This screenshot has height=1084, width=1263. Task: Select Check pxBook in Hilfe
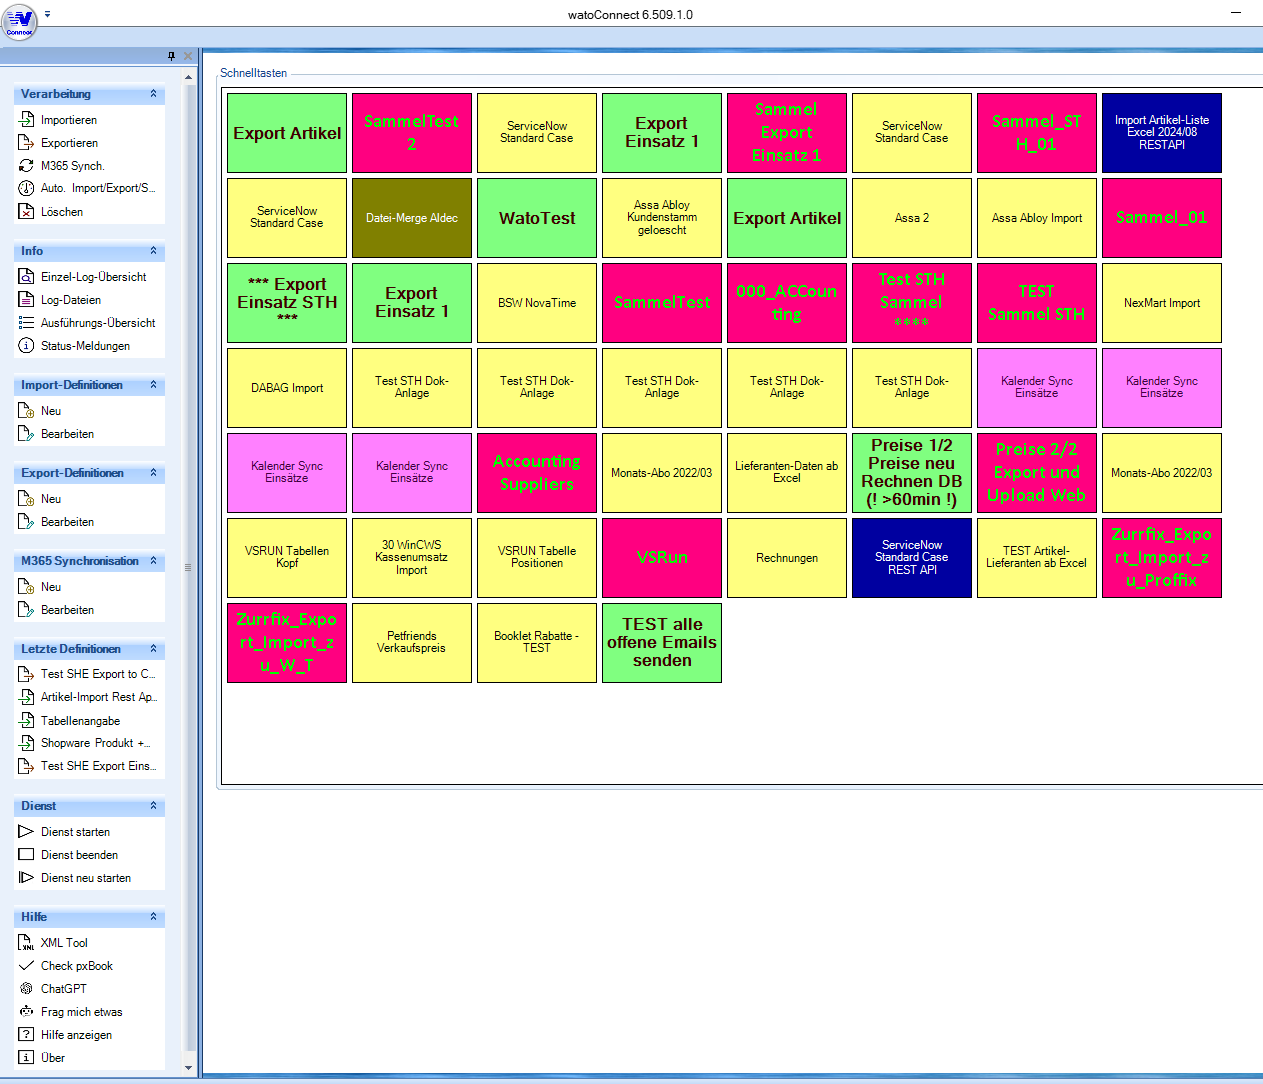point(76,966)
